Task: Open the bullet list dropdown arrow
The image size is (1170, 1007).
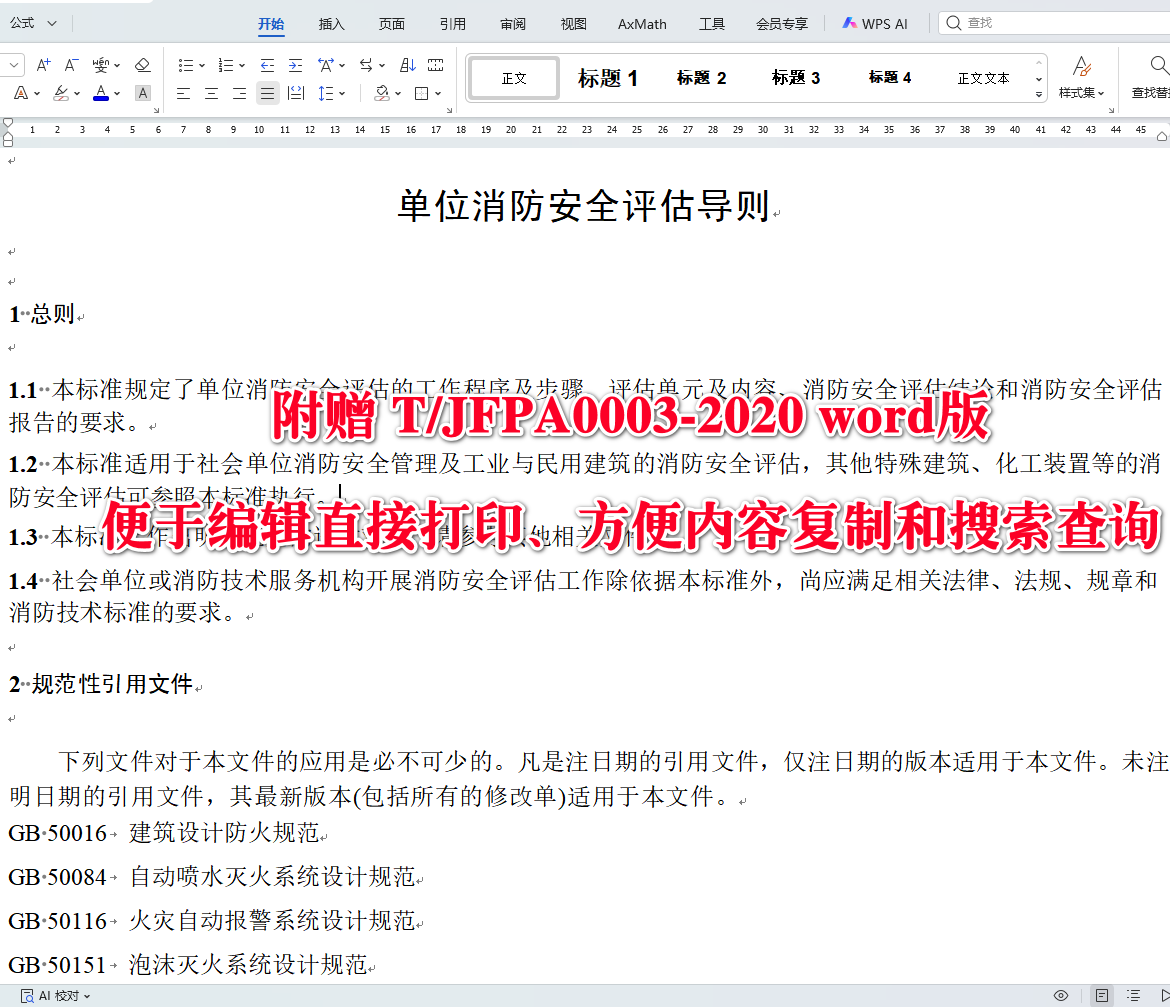Action: 203,65
